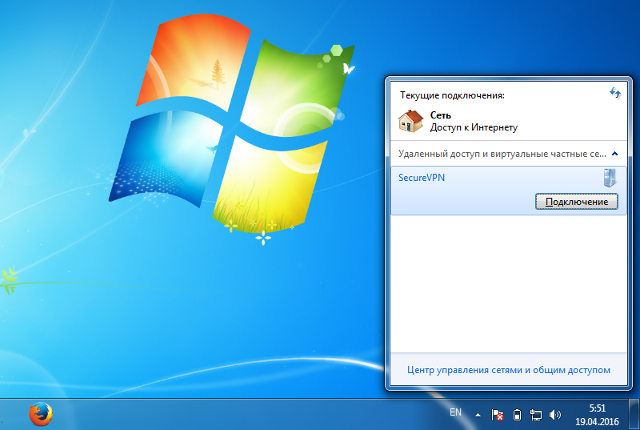Click the battery power tray icon

[x=517, y=415]
